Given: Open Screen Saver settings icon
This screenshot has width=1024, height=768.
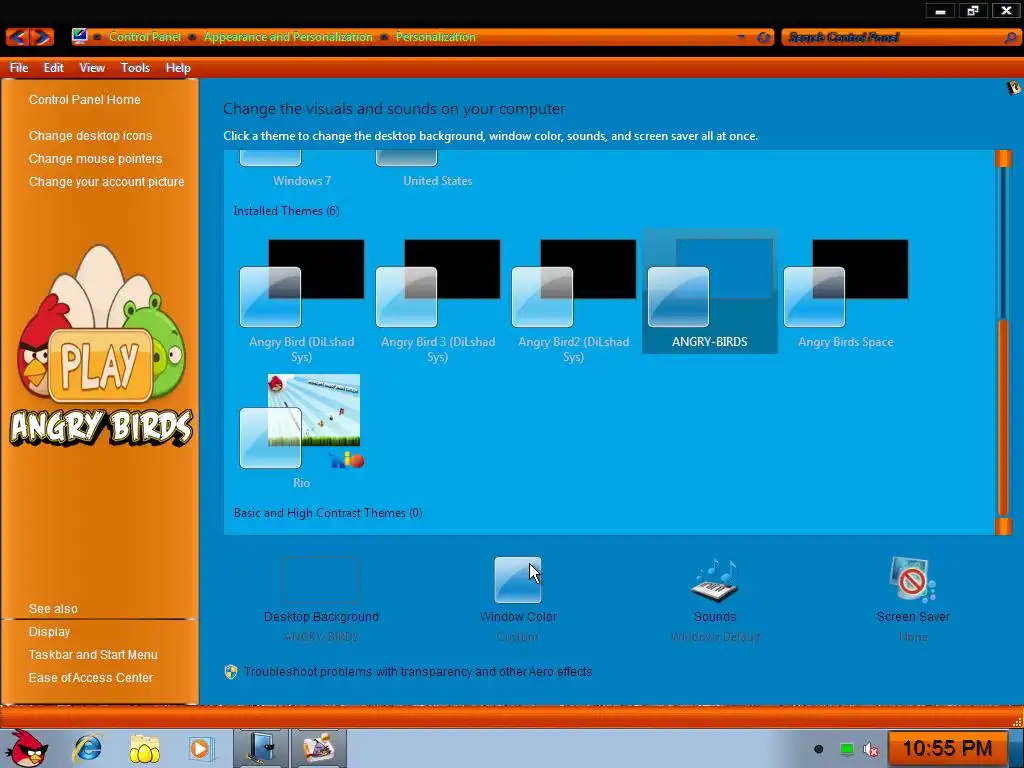Looking at the screenshot, I should [x=912, y=580].
